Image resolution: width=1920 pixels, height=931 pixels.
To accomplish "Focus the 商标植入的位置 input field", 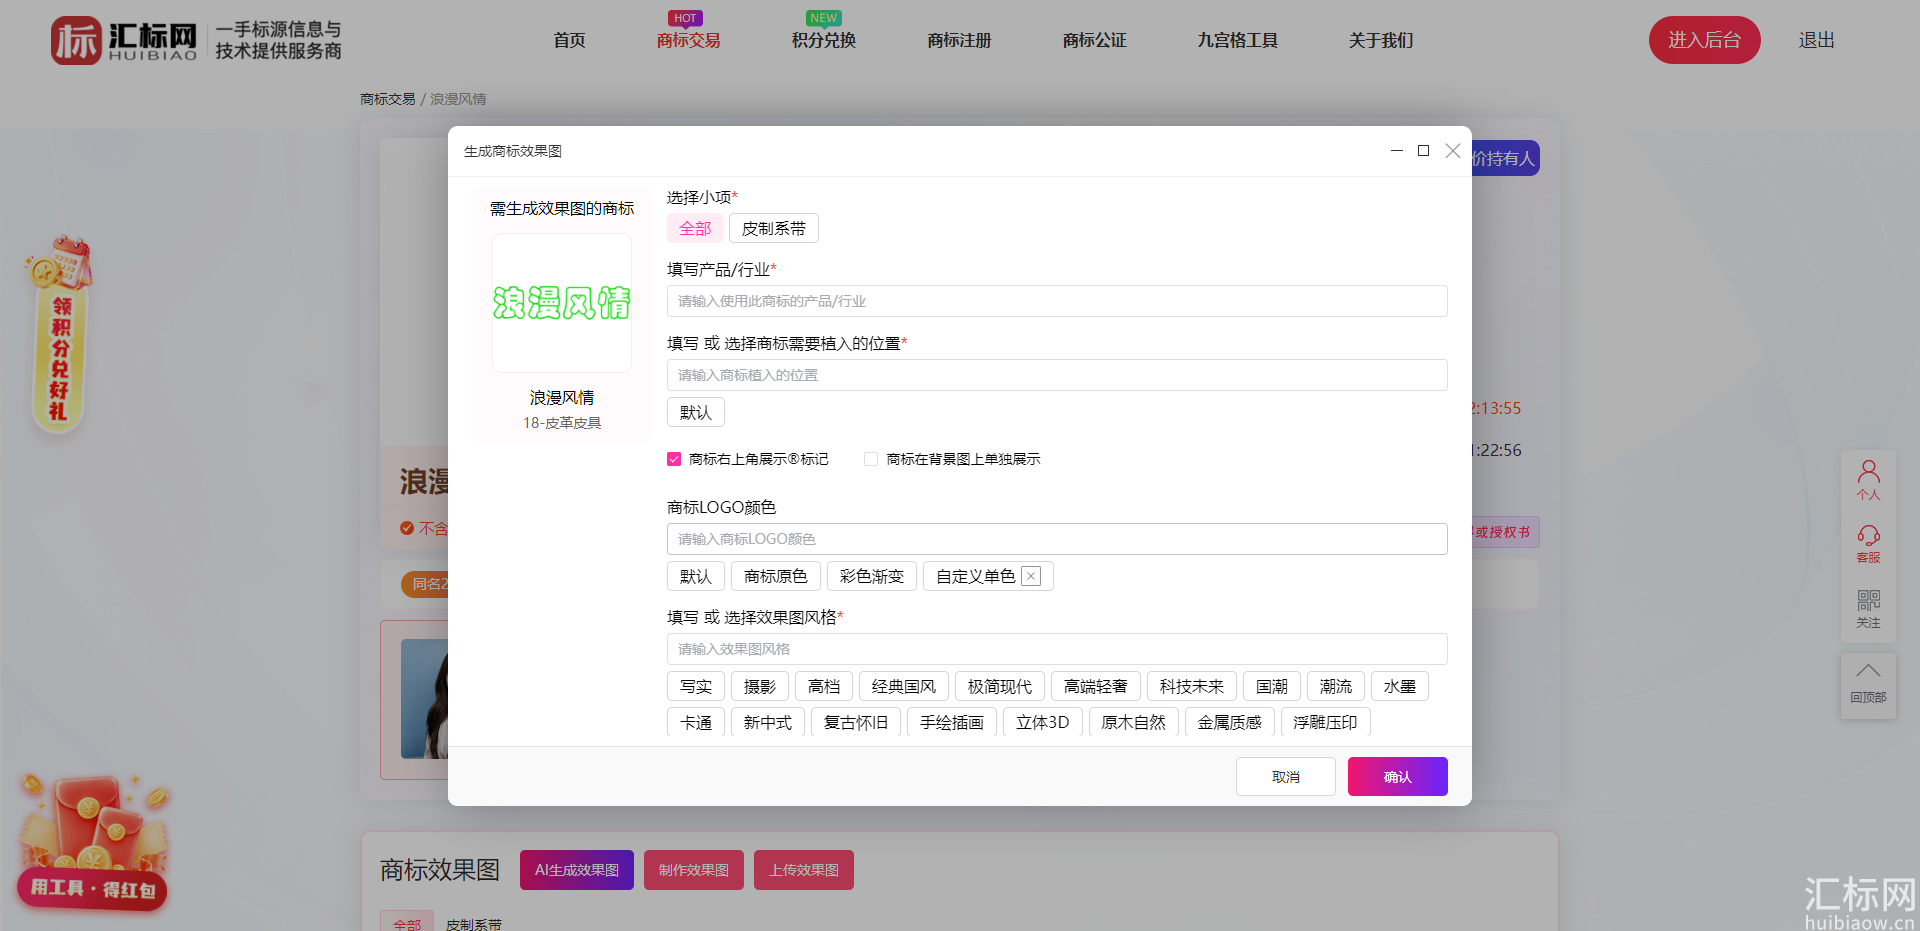I will (x=1057, y=375).
